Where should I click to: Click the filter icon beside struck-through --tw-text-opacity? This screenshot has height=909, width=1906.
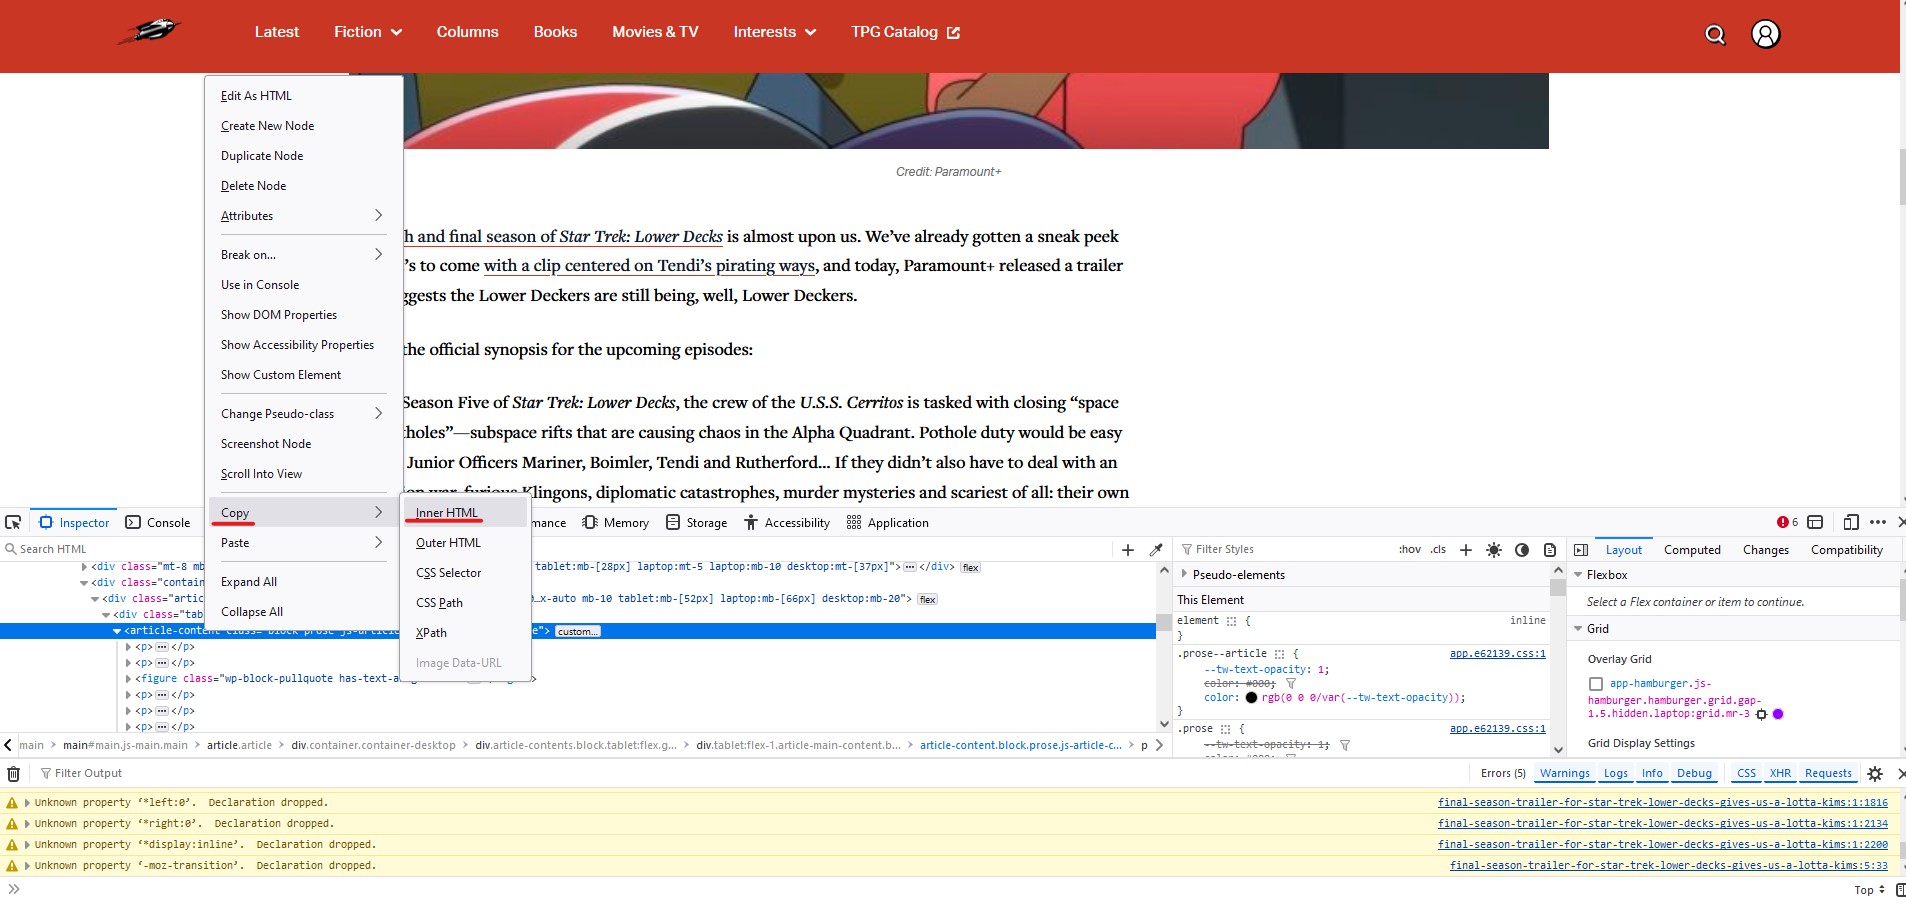(1345, 745)
